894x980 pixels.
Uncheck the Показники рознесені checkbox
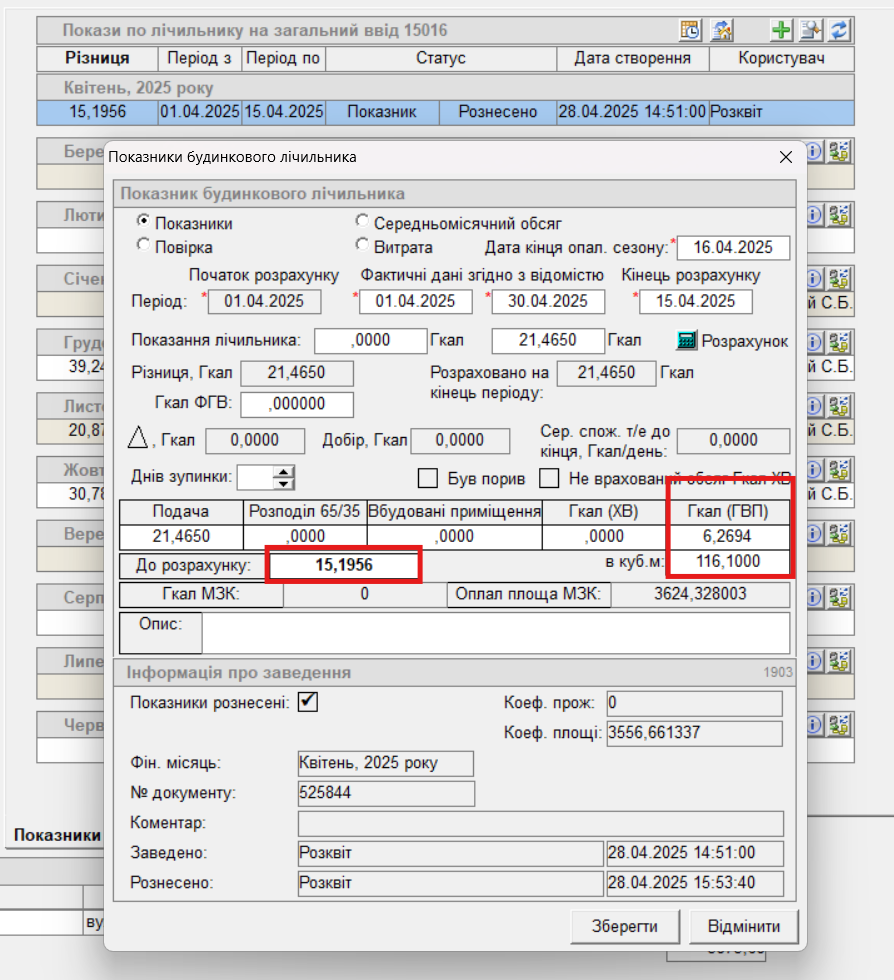click(x=308, y=702)
